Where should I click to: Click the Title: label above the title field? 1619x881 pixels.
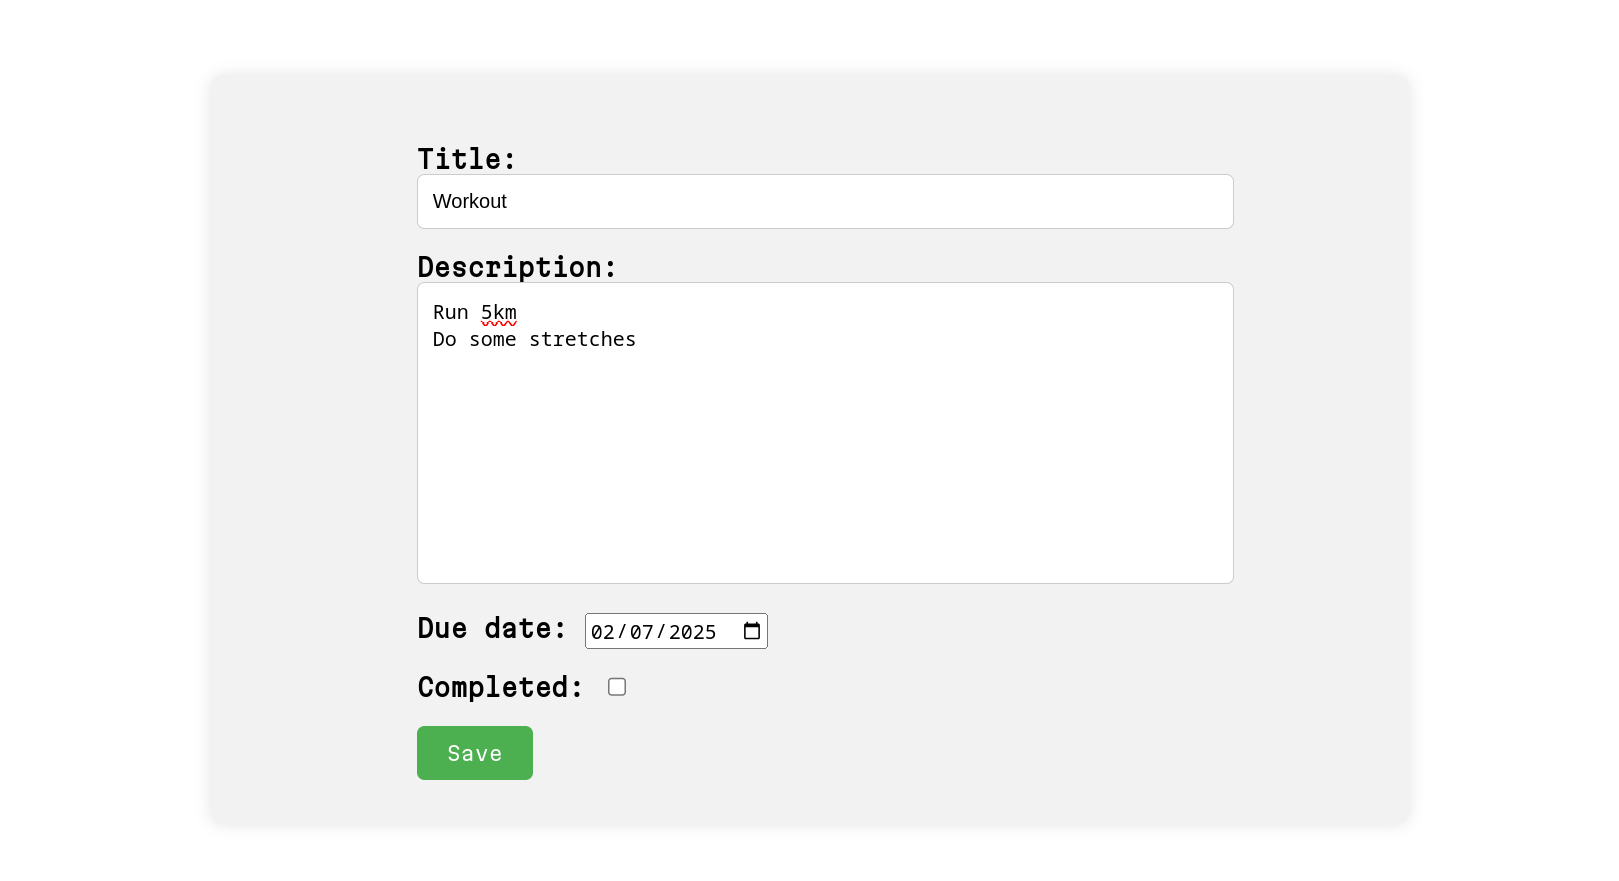pyautogui.click(x=466, y=158)
